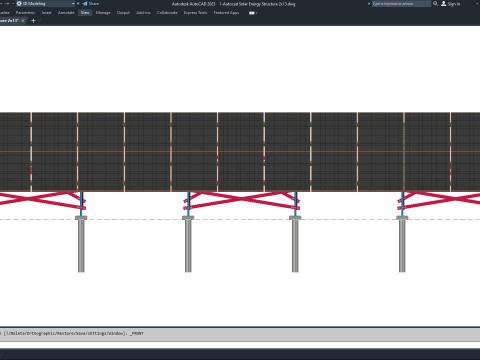Viewport: 480px width, 360px height.
Task: Click the redo arrow in quick access toolbar
Action: click(x=7, y=4)
